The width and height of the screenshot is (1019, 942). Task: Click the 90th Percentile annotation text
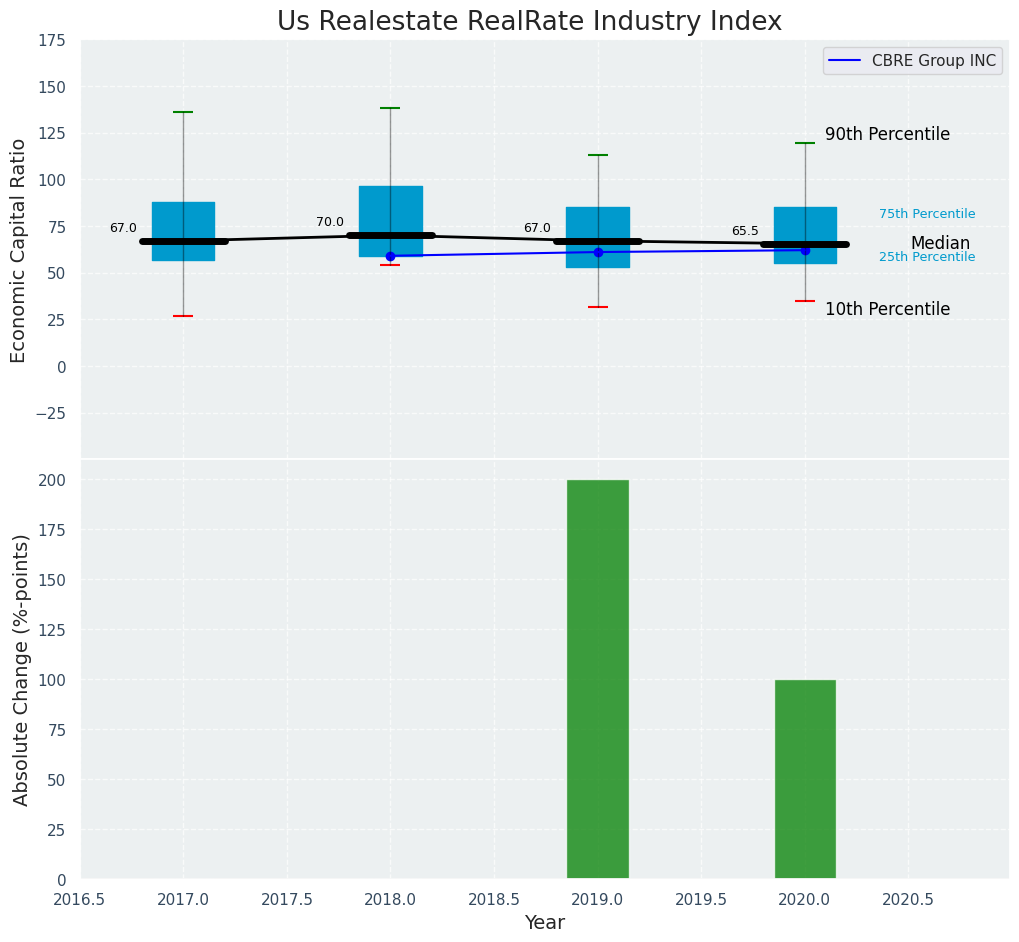point(887,134)
